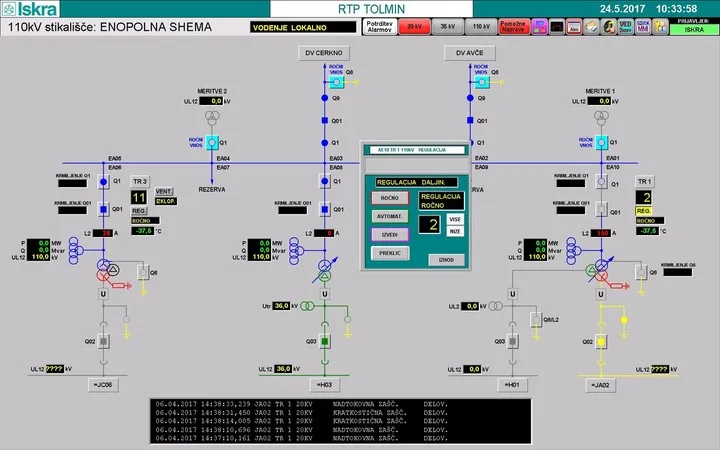This screenshot has width=720, height=450.
Task: Click Potrditev Alarmov button
Action: click(379, 27)
